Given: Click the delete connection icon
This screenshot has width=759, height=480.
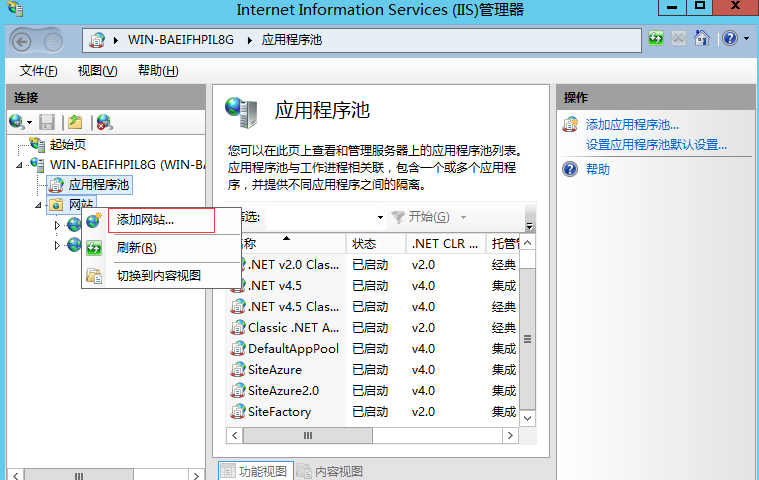Looking at the screenshot, I should 103,122.
